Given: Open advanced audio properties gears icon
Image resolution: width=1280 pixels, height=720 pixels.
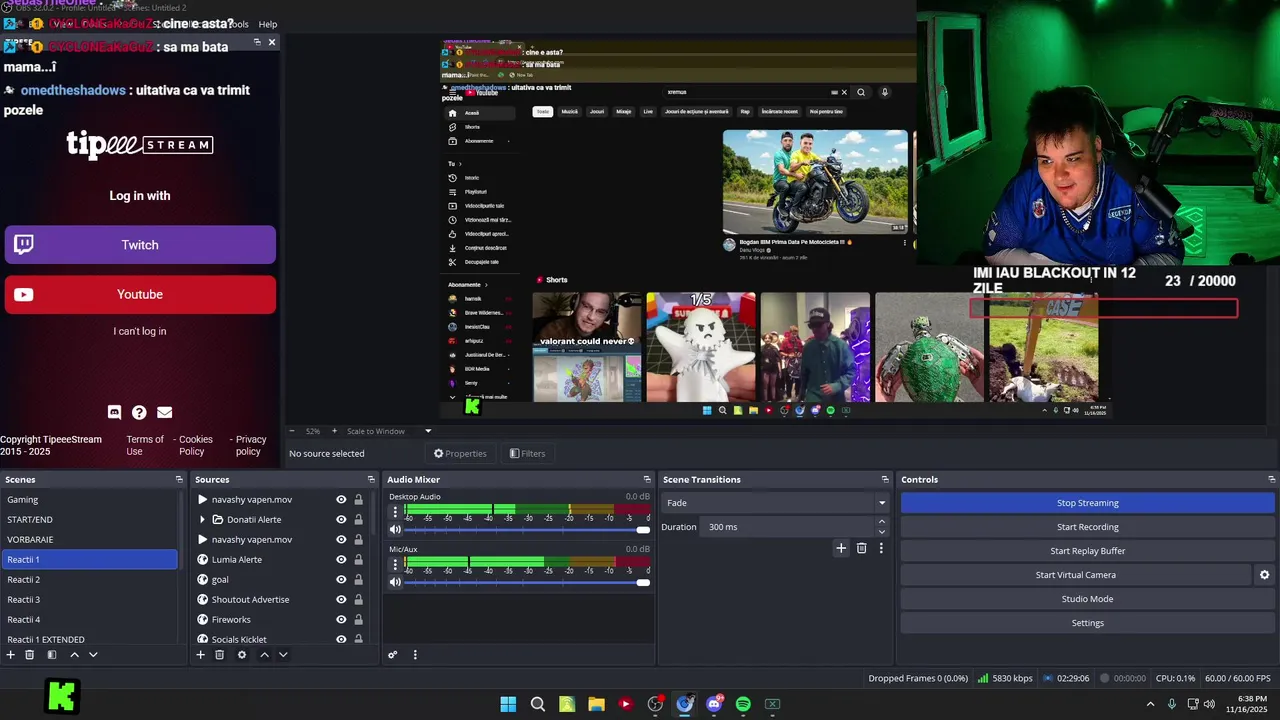Looking at the screenshot, I should point(393,655).
